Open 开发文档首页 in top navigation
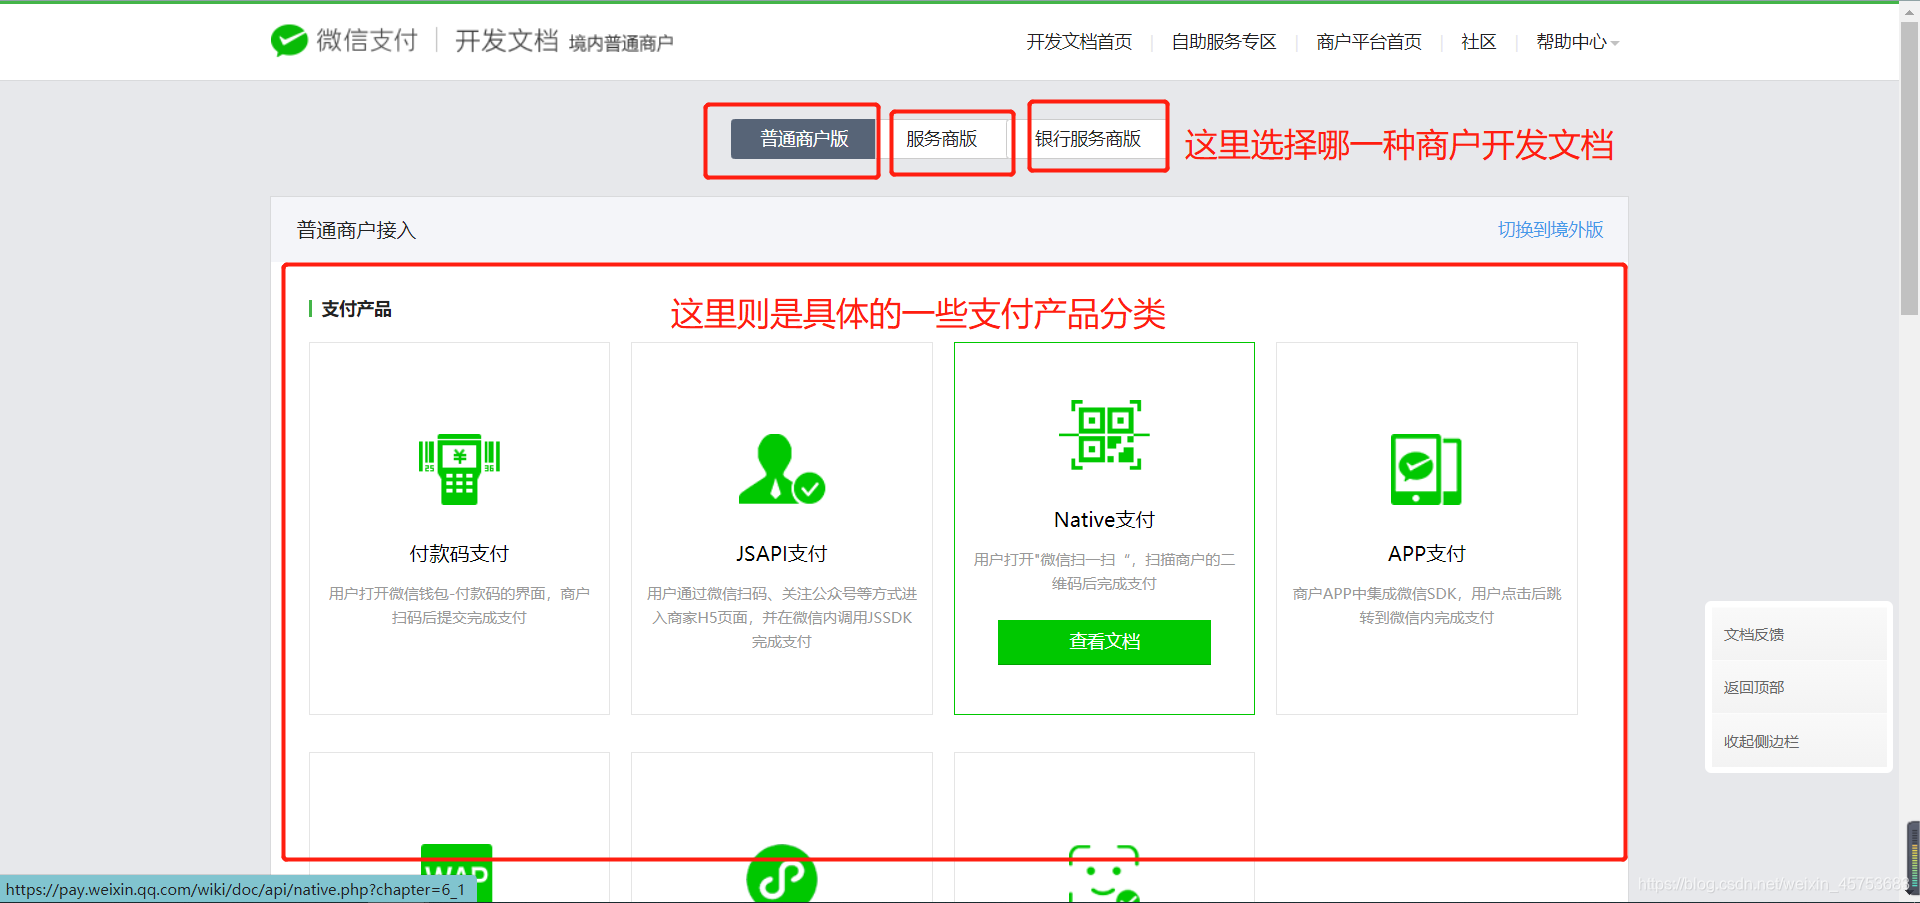Viewport: 1920px width, 903px height. [1079, 42]
